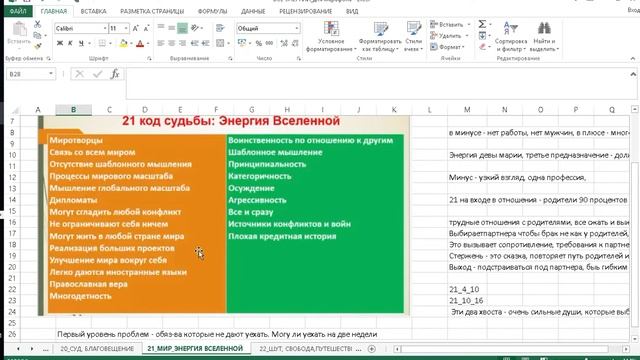Toggle bold (Ж) formatting
The height and width of the screenshot is (360, 640).
[60, 43]
